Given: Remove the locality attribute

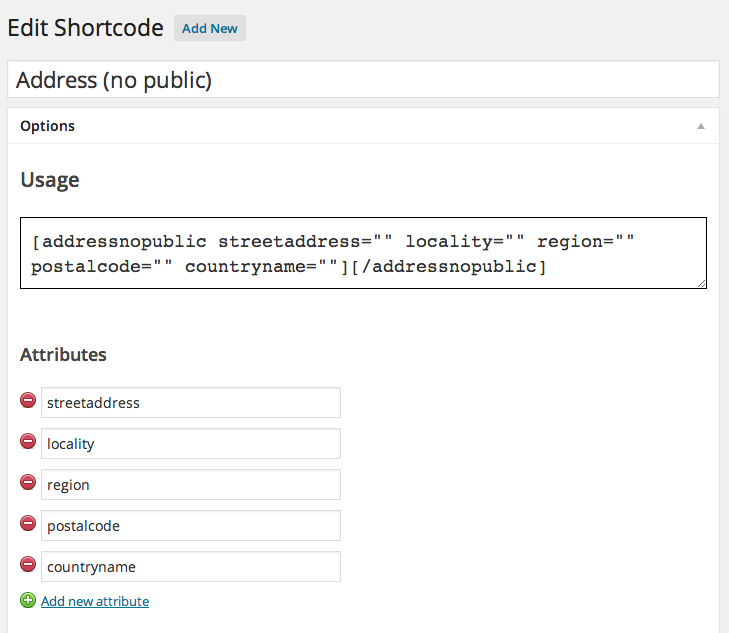Looking at the screenshot, I should pos(28,442).
